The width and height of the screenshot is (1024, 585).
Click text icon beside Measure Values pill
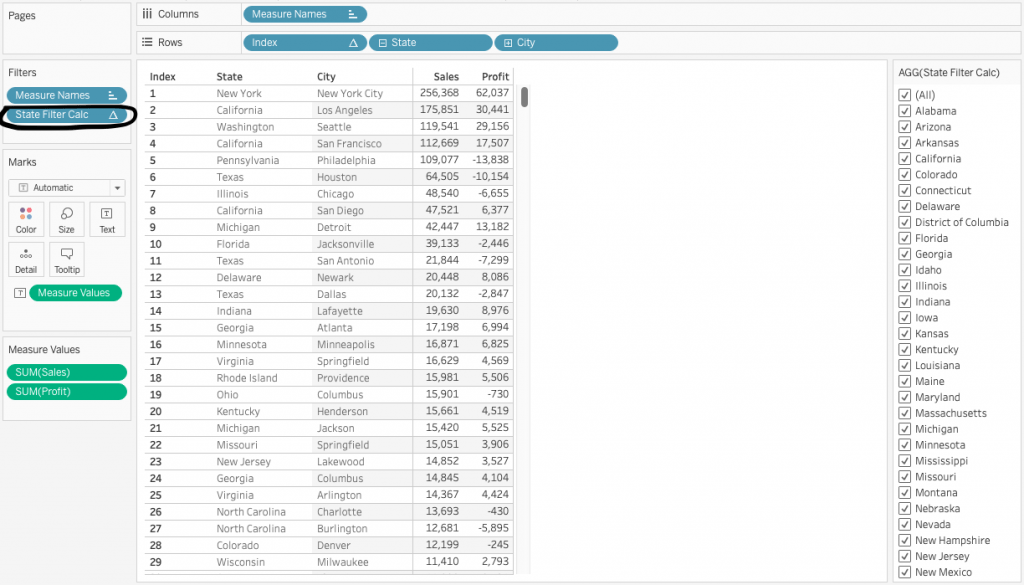point(19,293)
